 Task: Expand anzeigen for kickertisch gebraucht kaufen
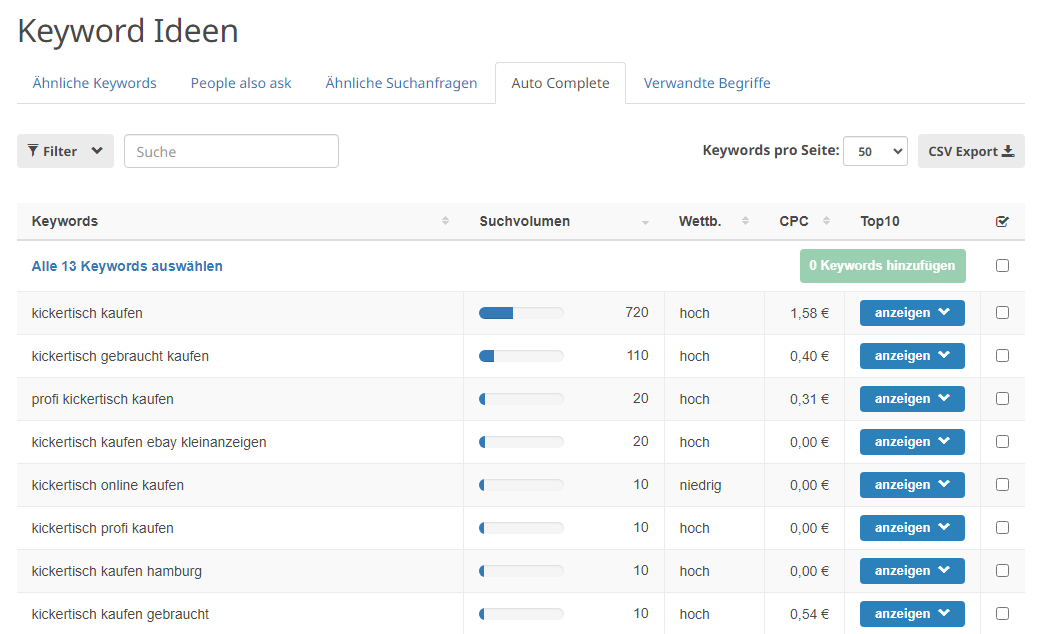(x=912, y=356)
